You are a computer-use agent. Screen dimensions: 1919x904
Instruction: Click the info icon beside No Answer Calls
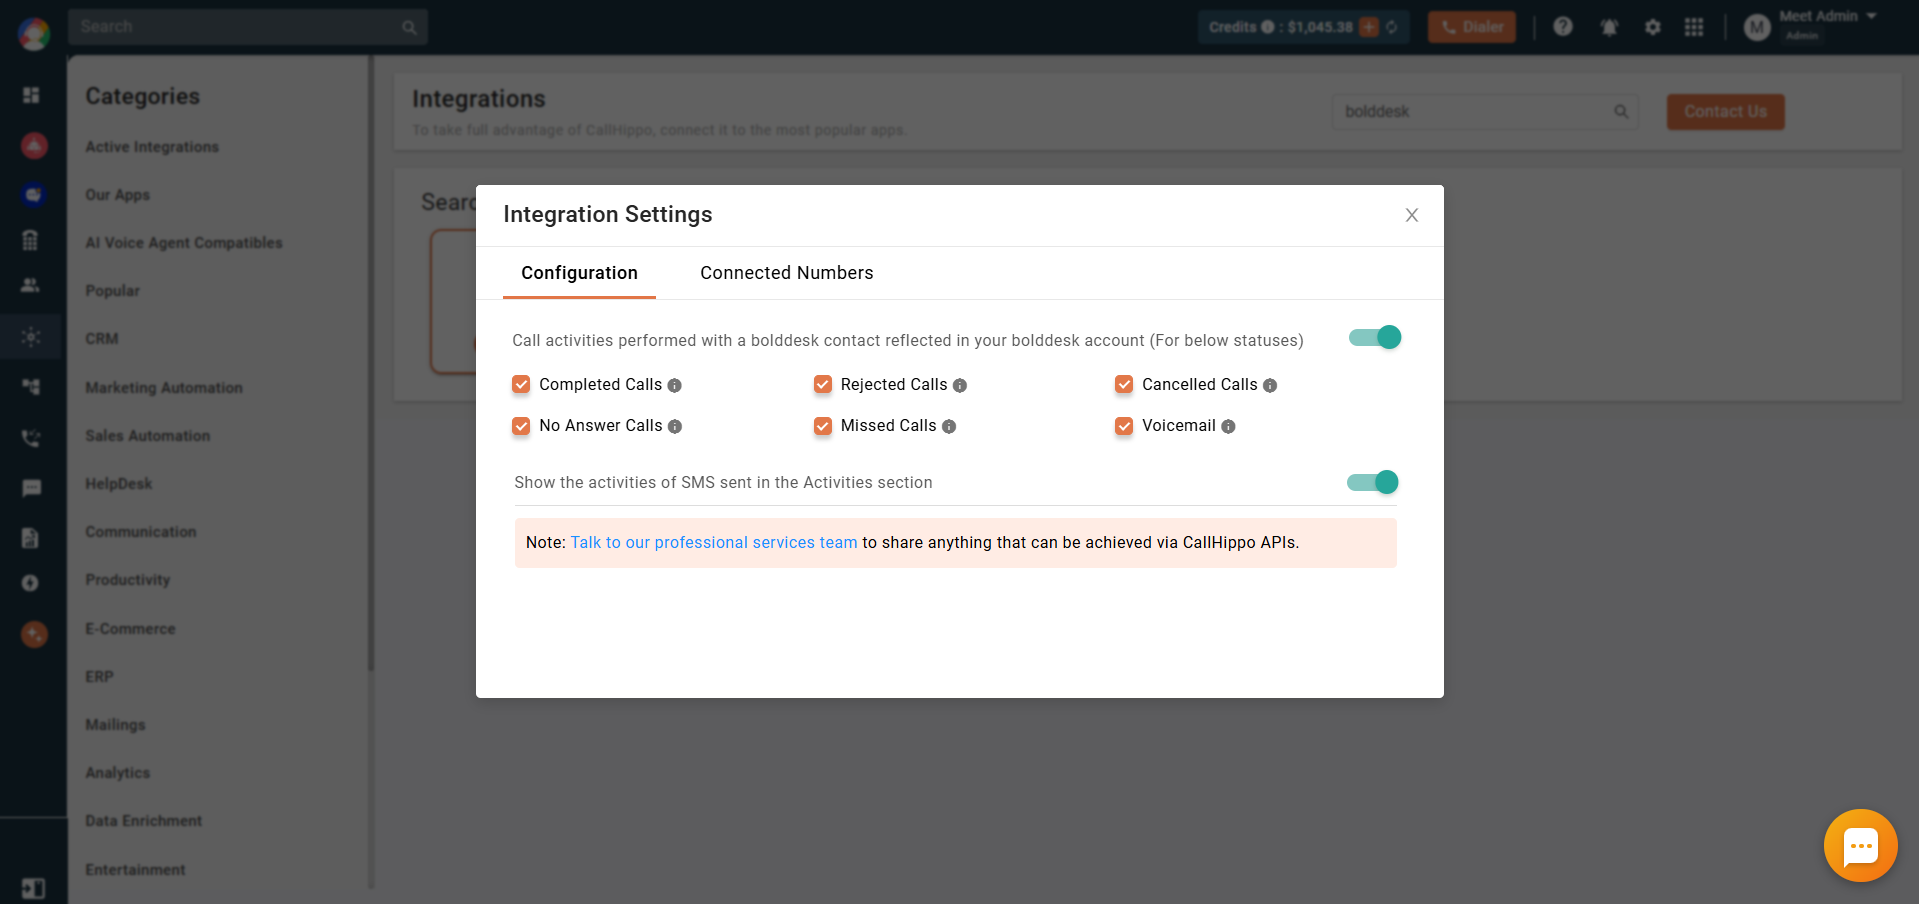[675, 426]
